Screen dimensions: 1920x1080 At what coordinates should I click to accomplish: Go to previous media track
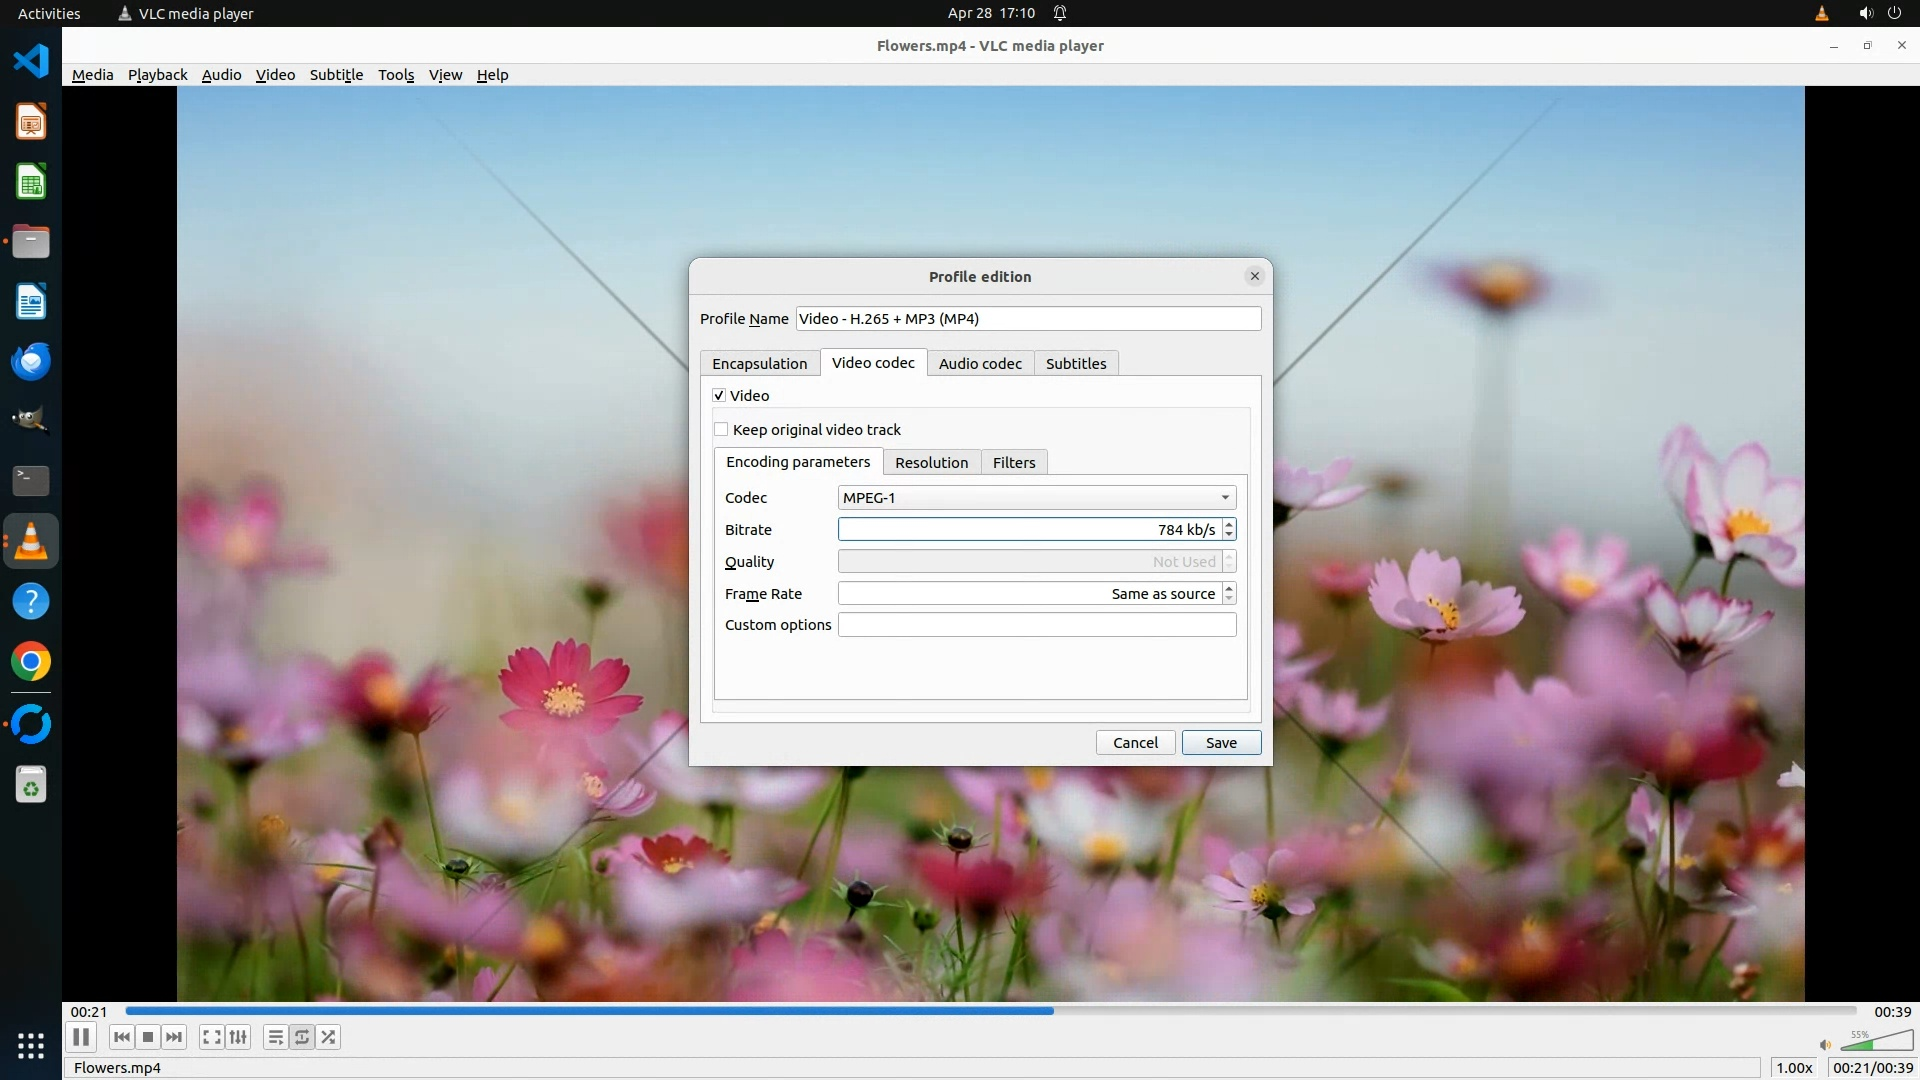pos(121,1037)
